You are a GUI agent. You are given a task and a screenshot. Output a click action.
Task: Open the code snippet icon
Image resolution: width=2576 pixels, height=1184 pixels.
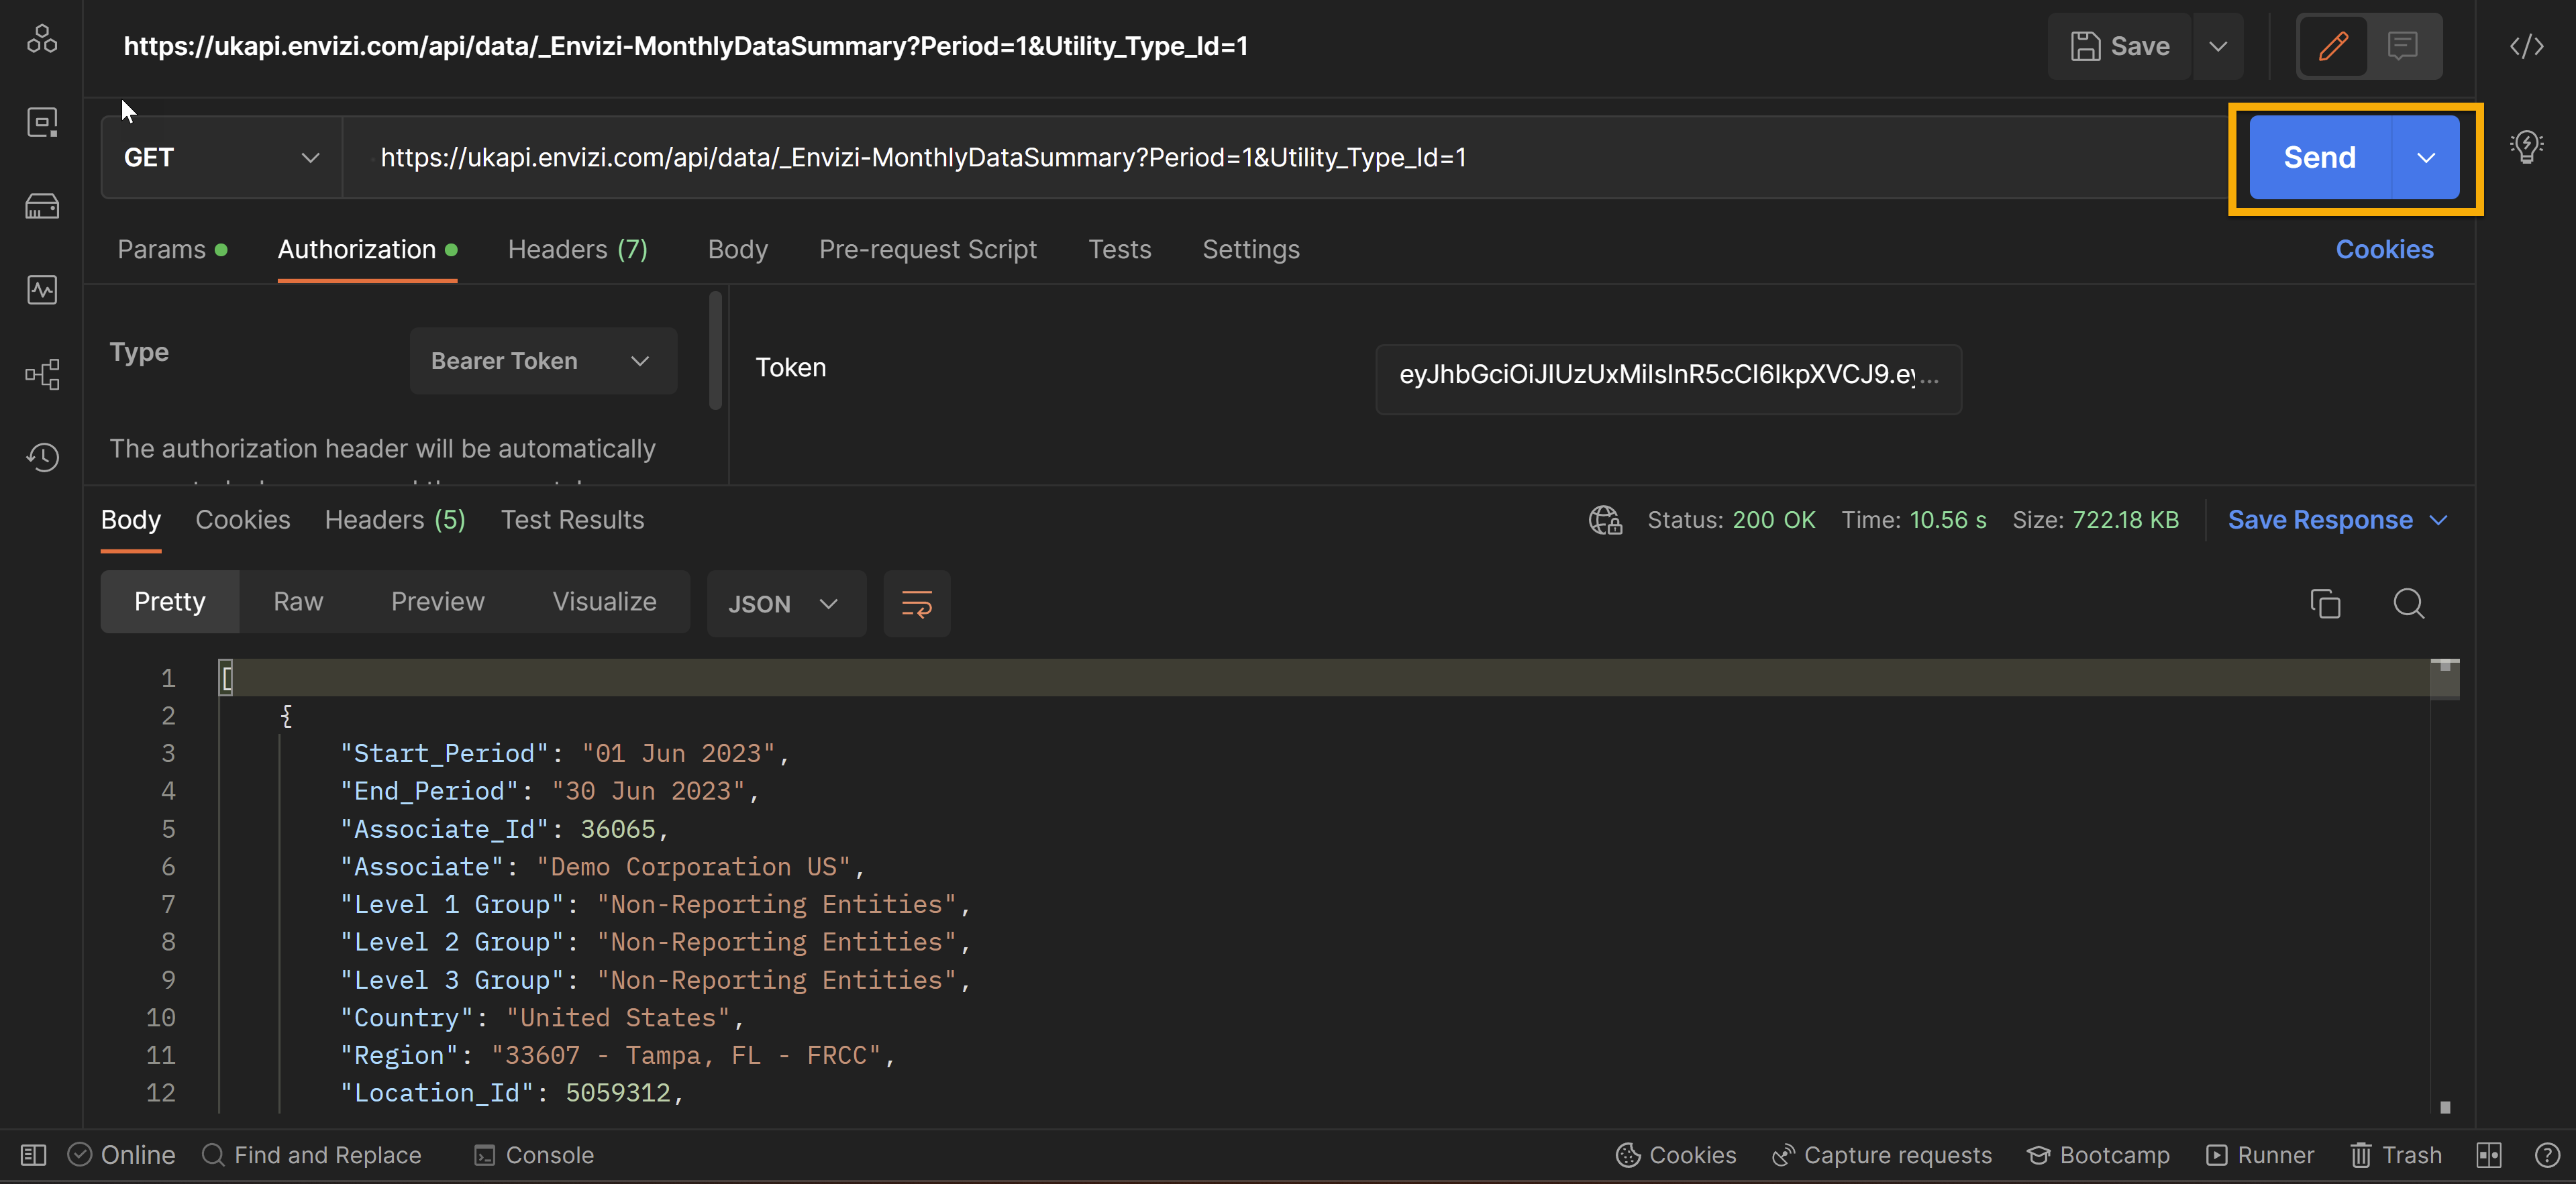pos(2526,46)
